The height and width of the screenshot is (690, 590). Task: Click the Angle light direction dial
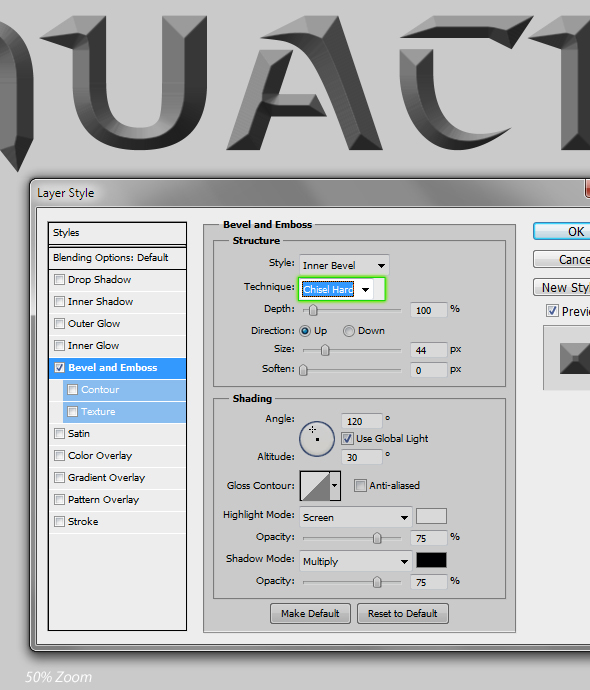[x=317, y=439]
